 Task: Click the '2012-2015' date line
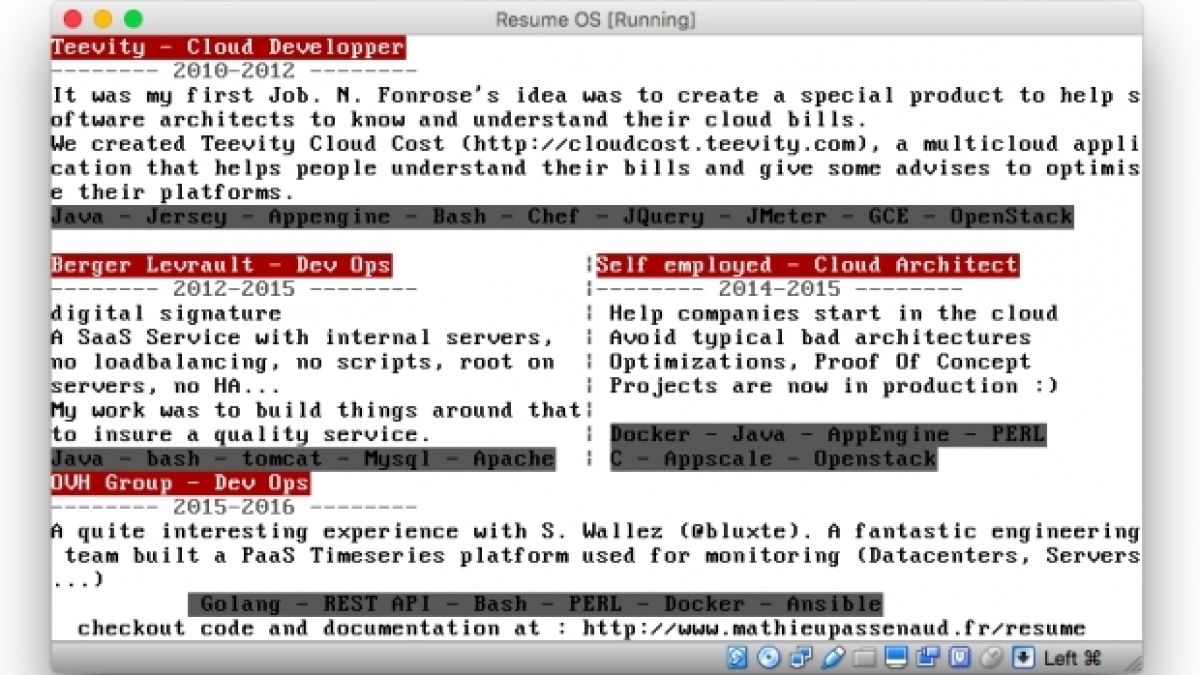coord(234,289)
